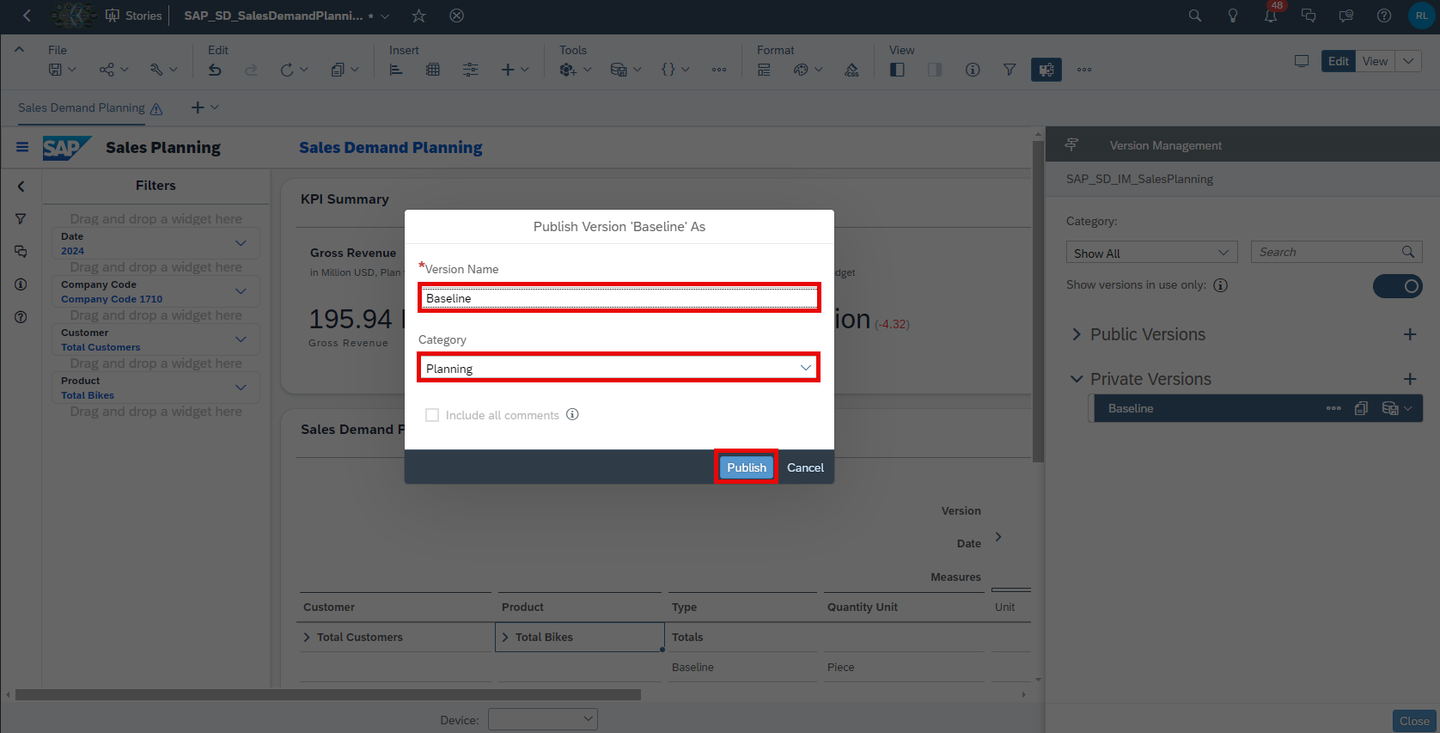Select the Sales Demand Planning page tab
The height and width of the screenshot is (733, 1440).
pos(81,108)
